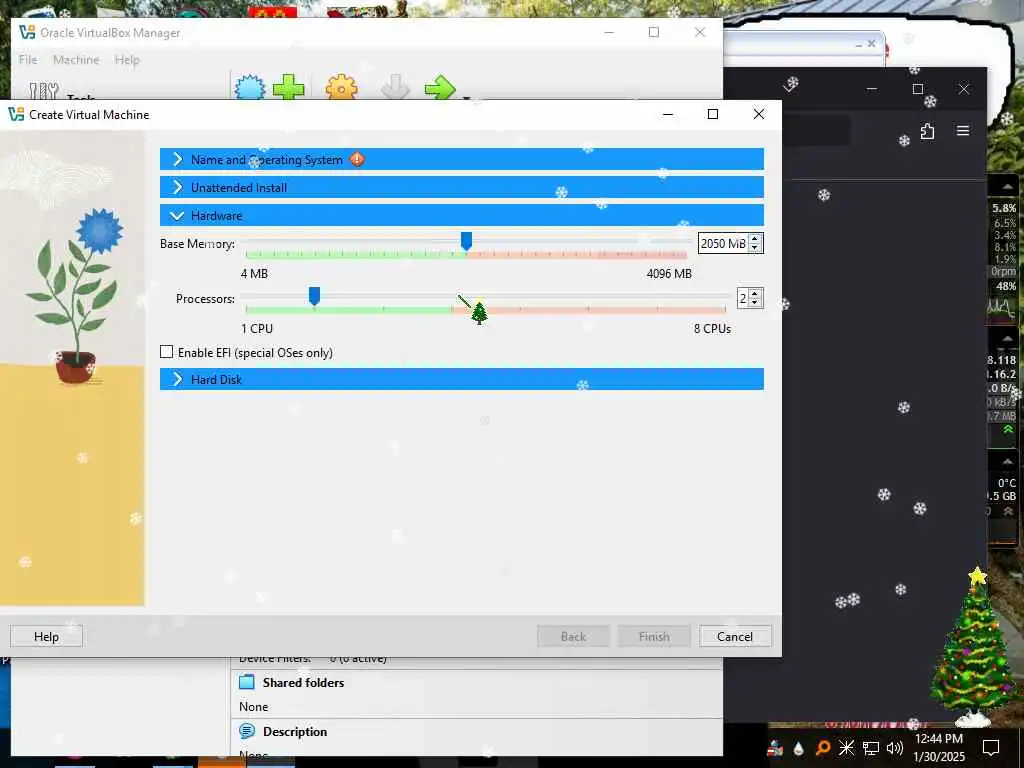Screen dimensions: 1024x768
Task: Click the 4 MB minimum memory label
Action: [254, 274]
